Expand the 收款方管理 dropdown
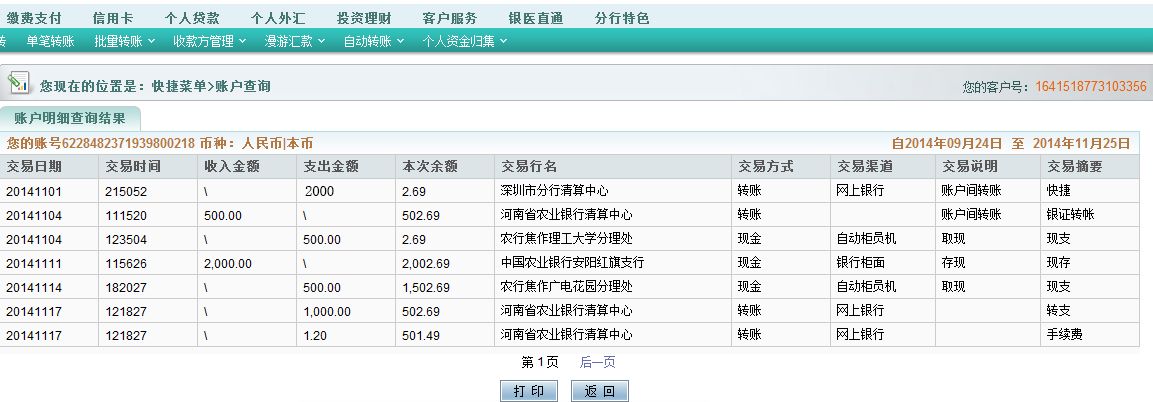1153x402 pixels. pyautogui.click(x=210, y=41)
